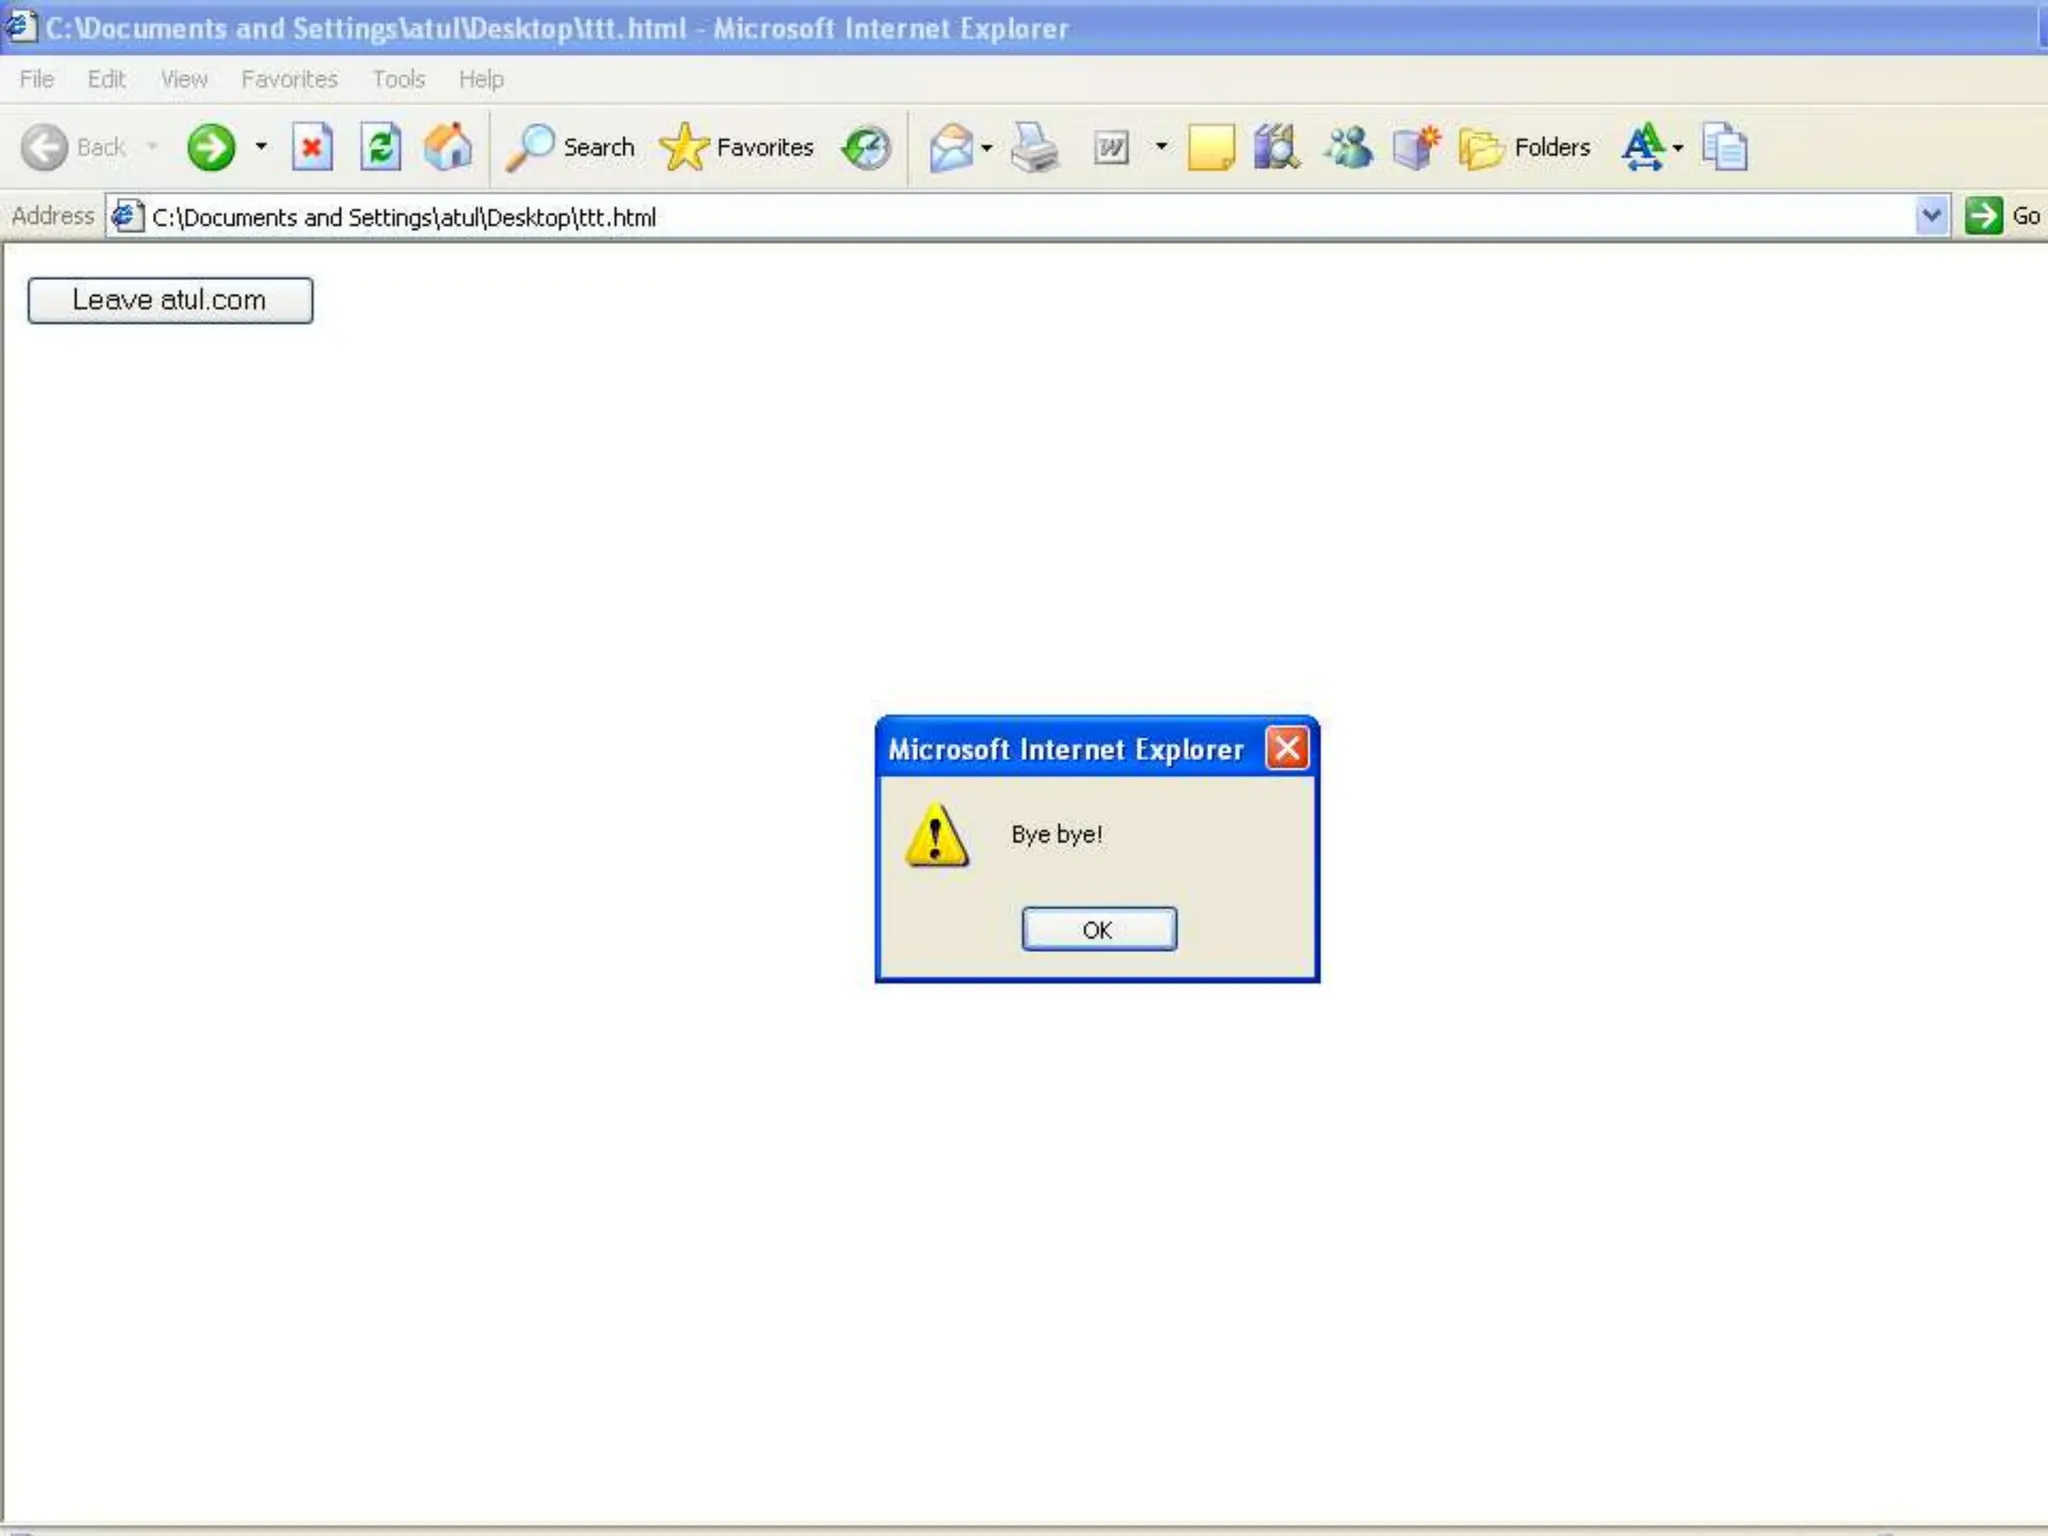Expand the text size dropdown arrow

[1677, 148]
